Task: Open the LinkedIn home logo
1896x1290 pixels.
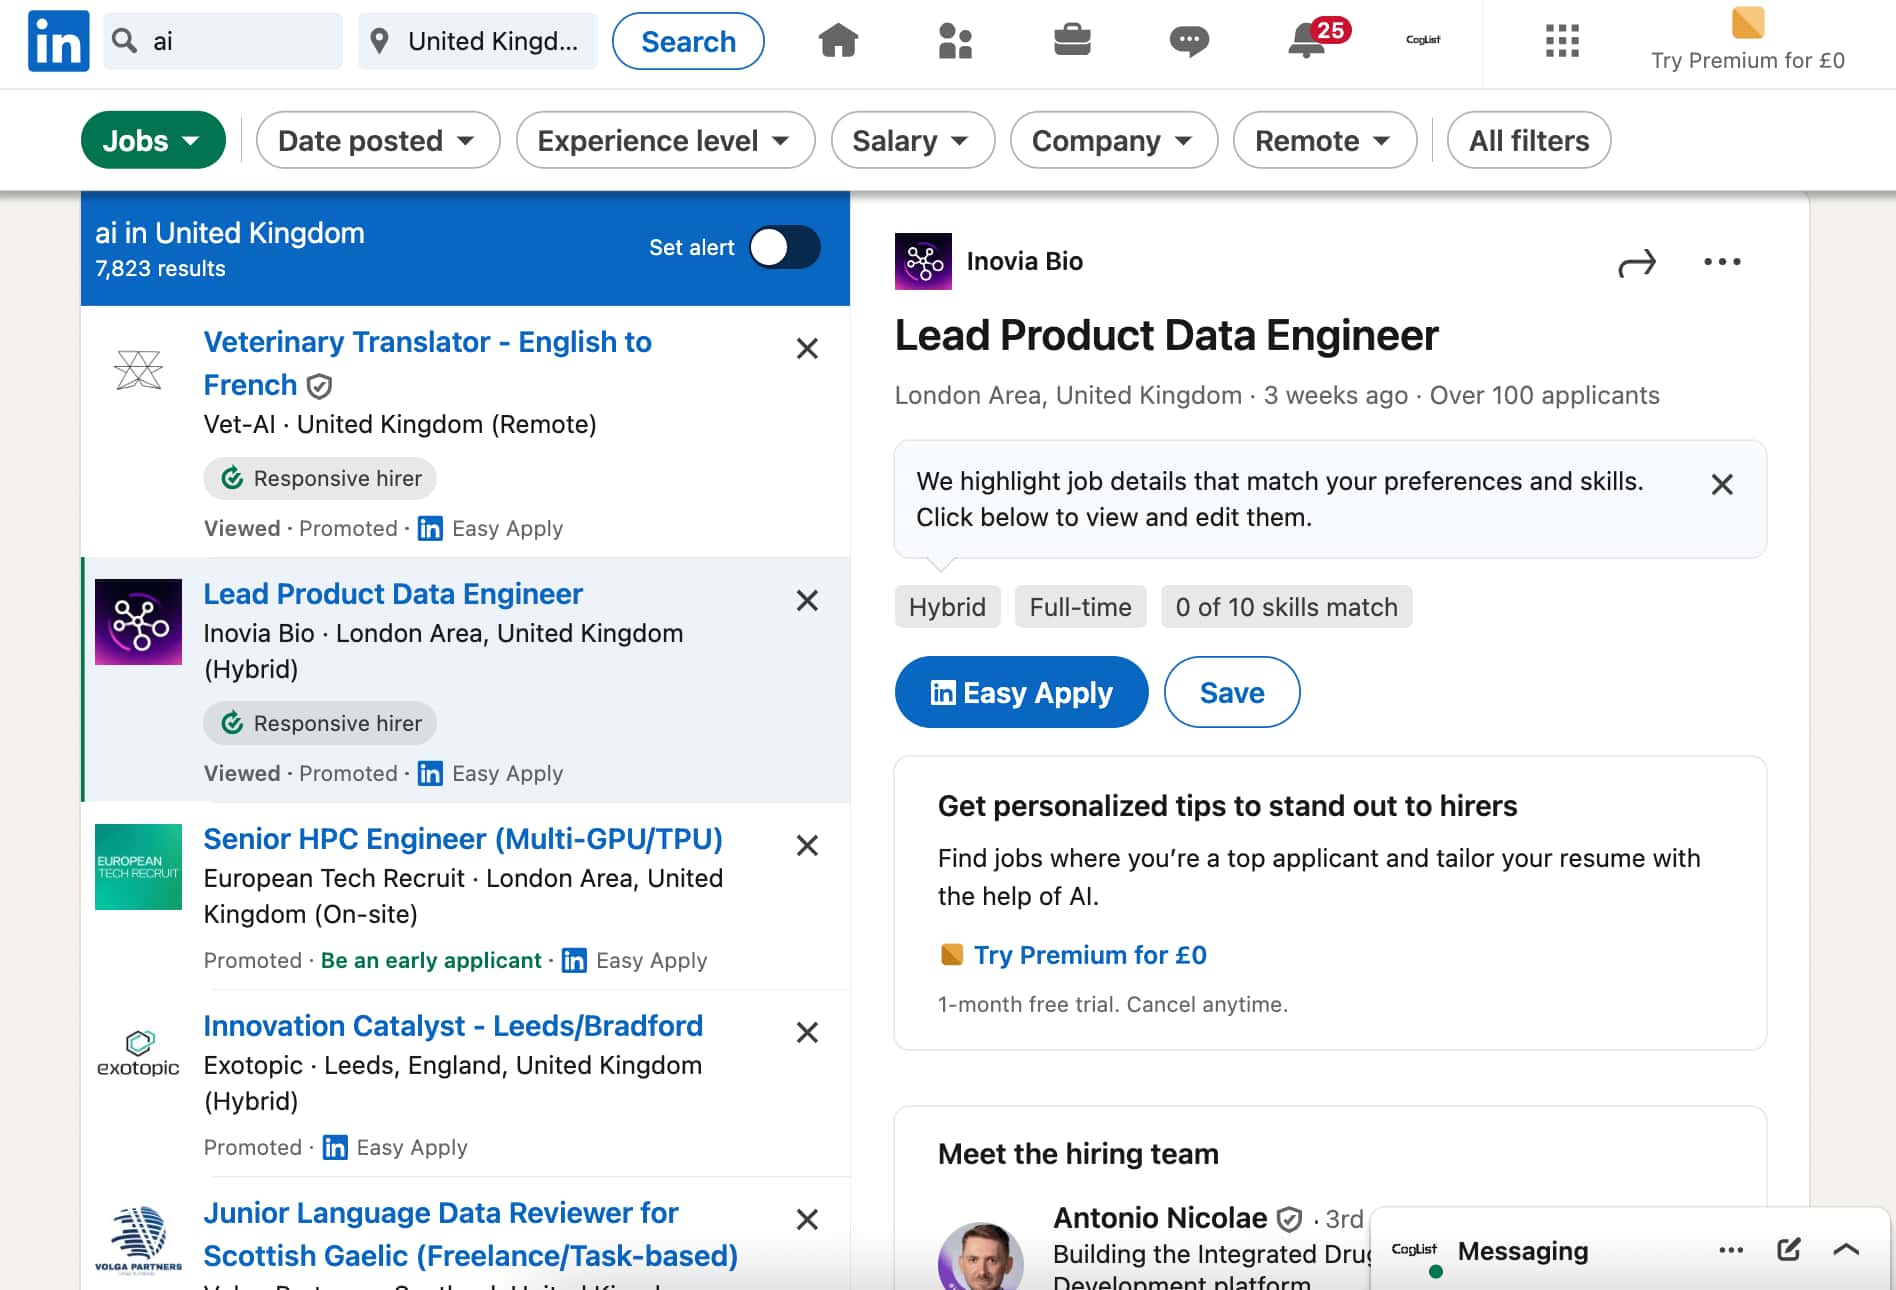Action: coord(58,41)
